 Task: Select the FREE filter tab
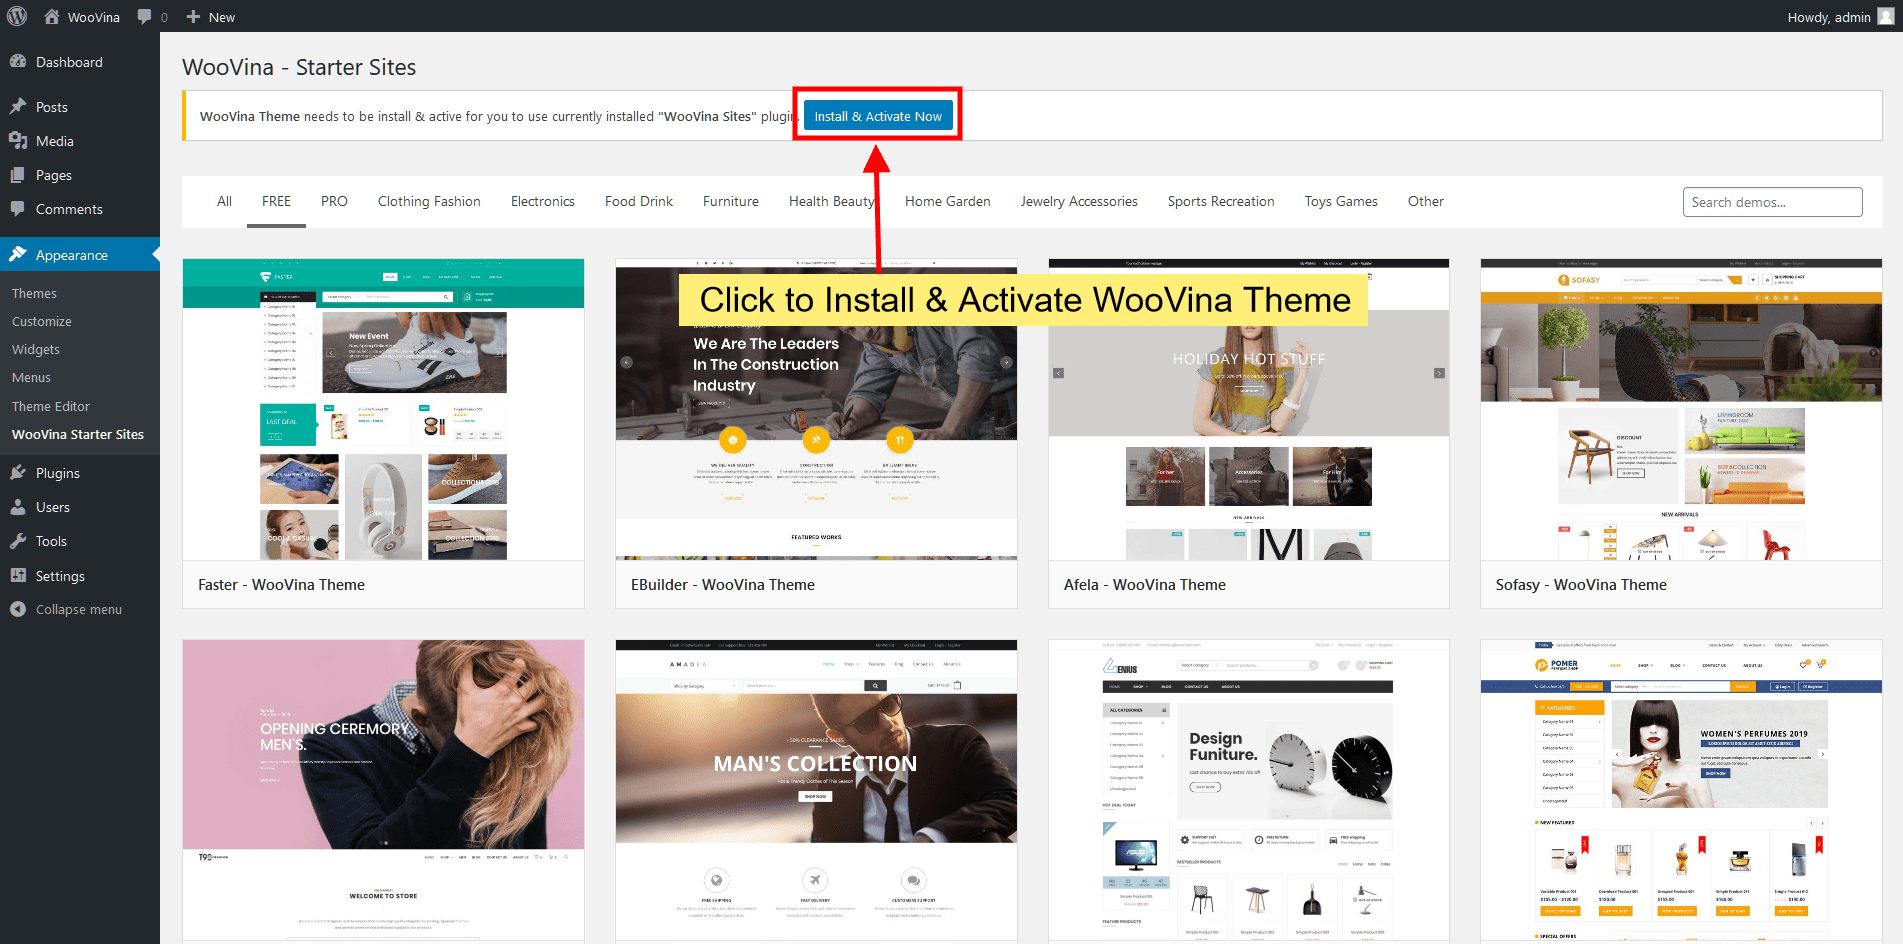pyautogui.click(x=276, y=201)
